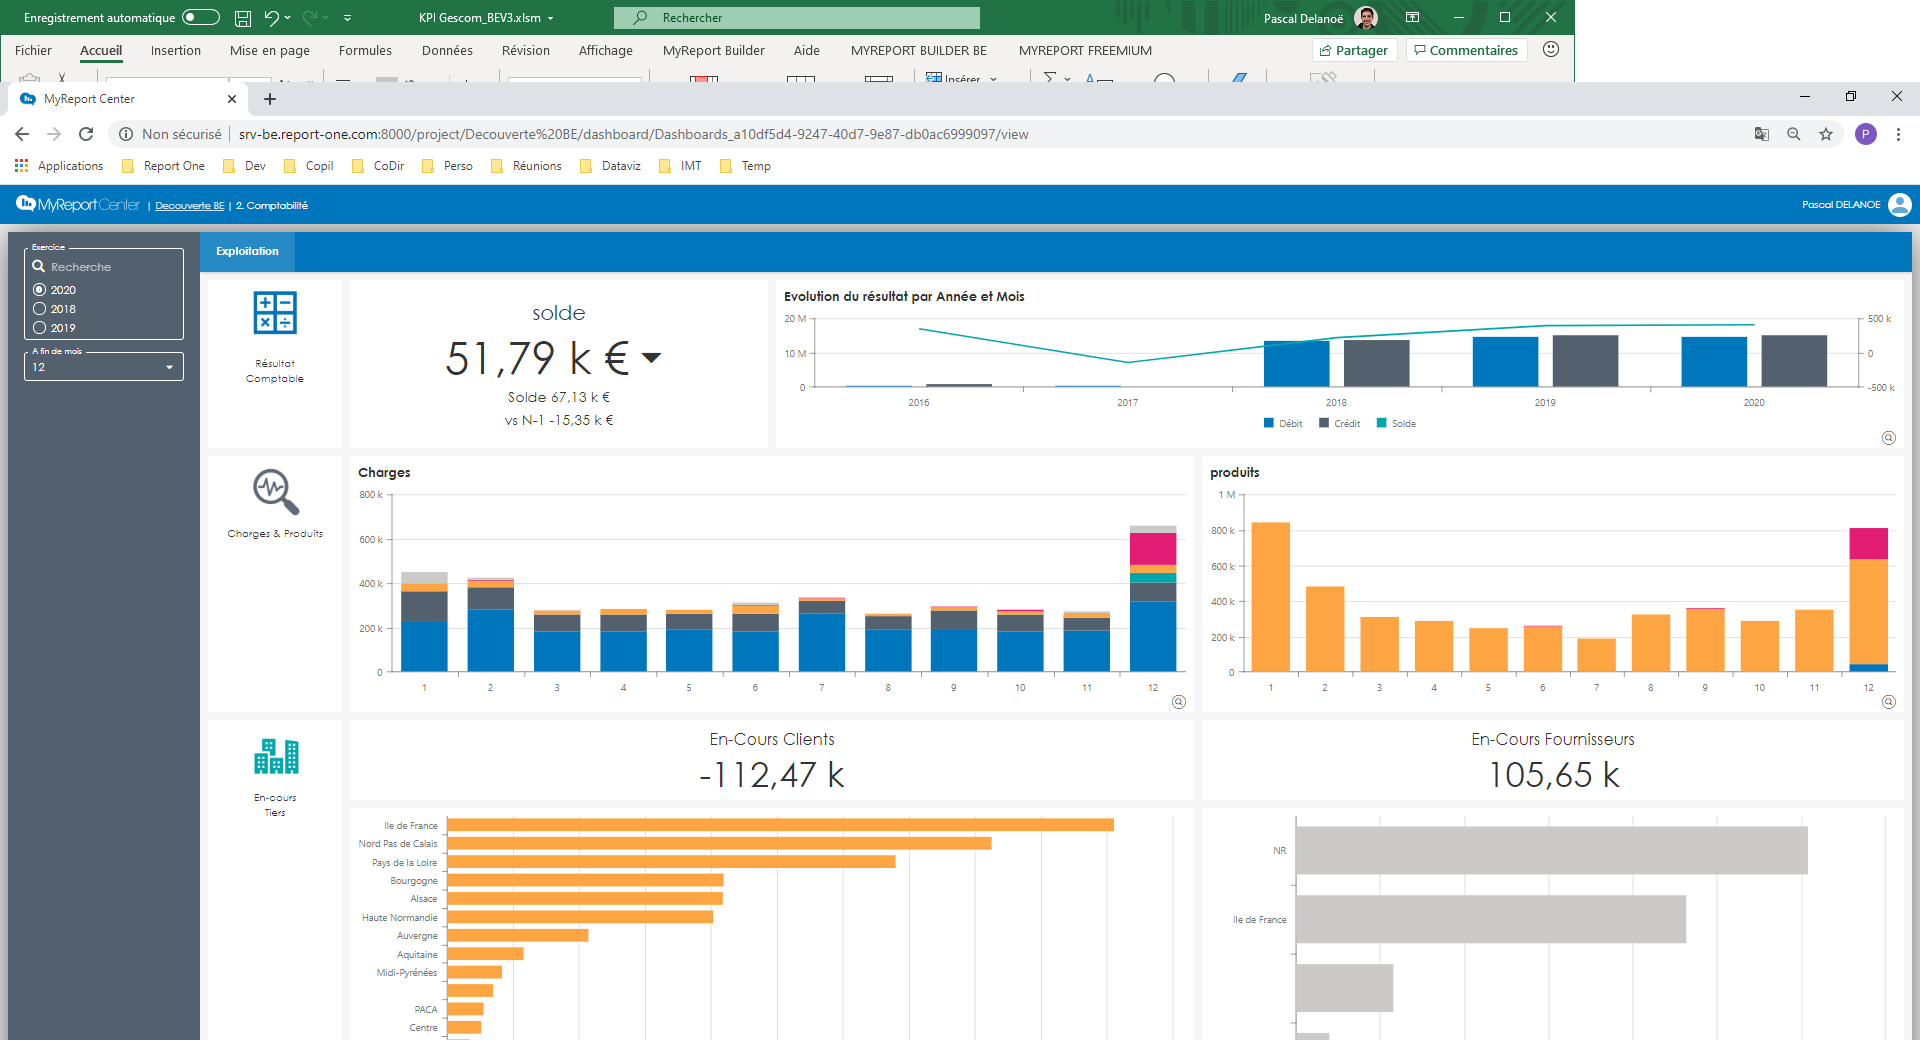
Task: Undo the last action in Excel
Action: coord(271,18)
